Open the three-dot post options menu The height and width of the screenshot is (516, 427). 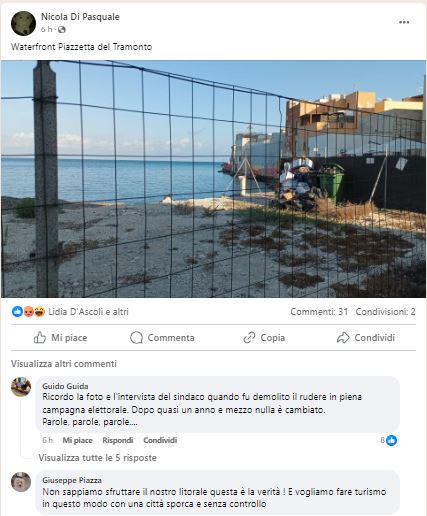point(404,22)
